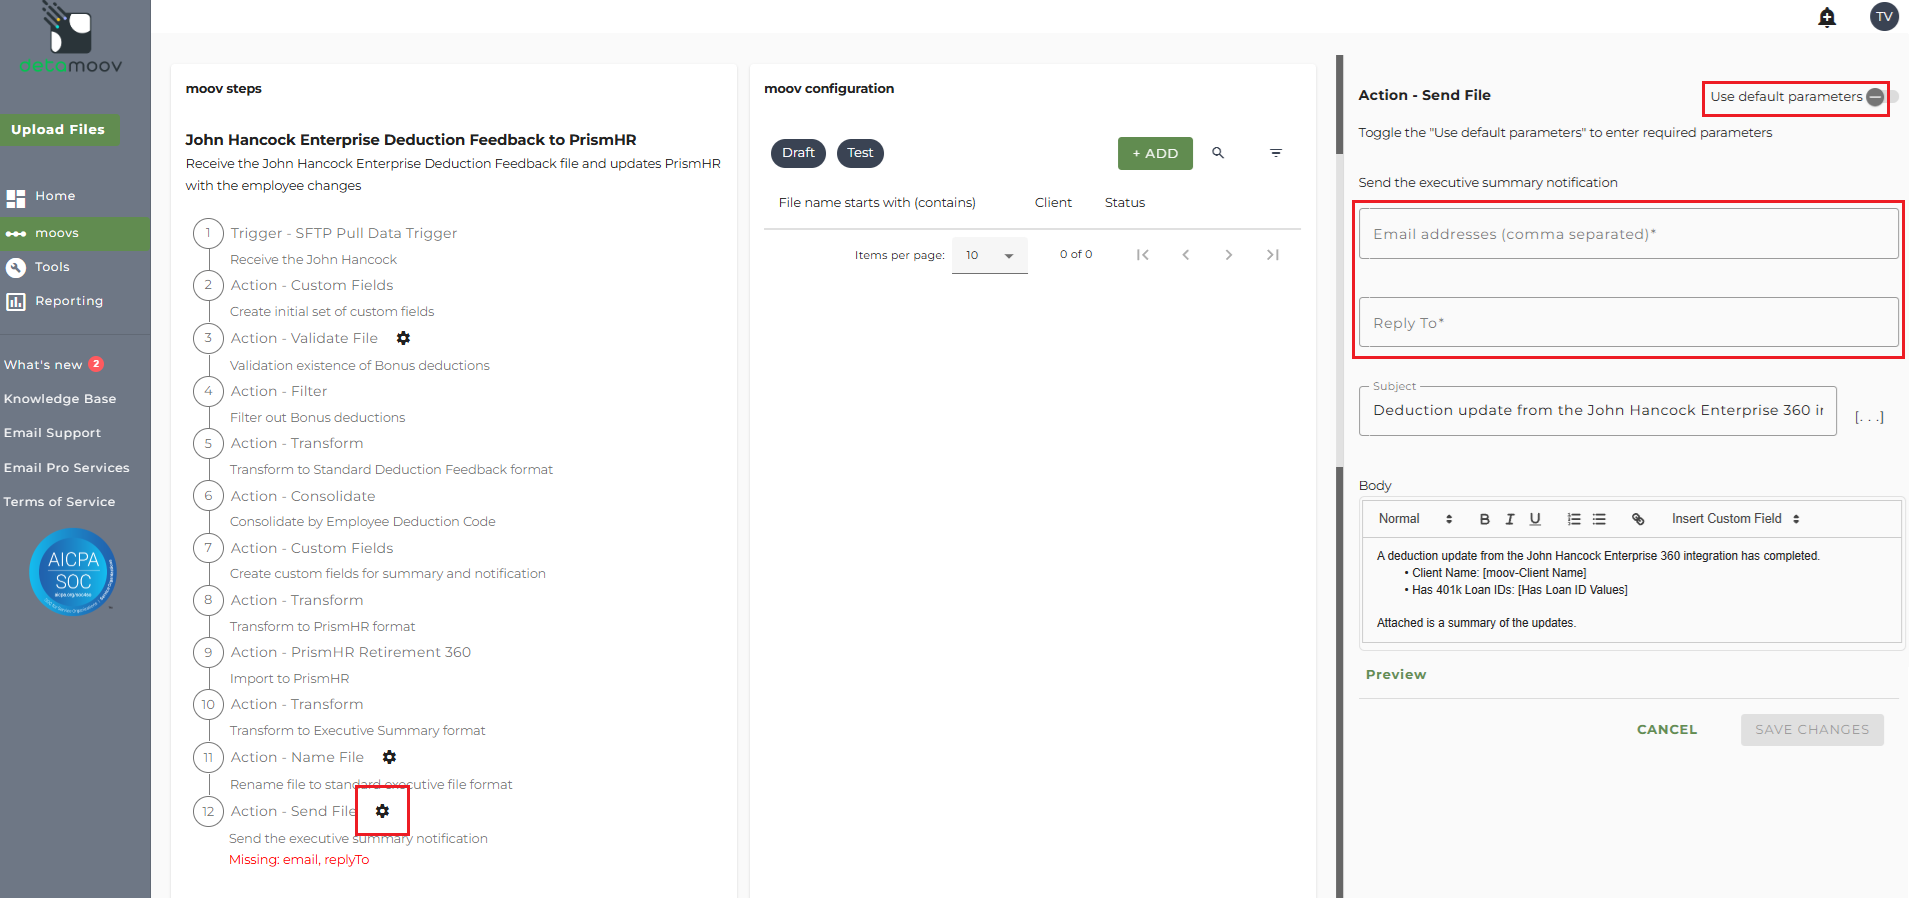This screenshot has height=898, width=1909.
Task: Select the Draft filter chip
Action: 798,153
